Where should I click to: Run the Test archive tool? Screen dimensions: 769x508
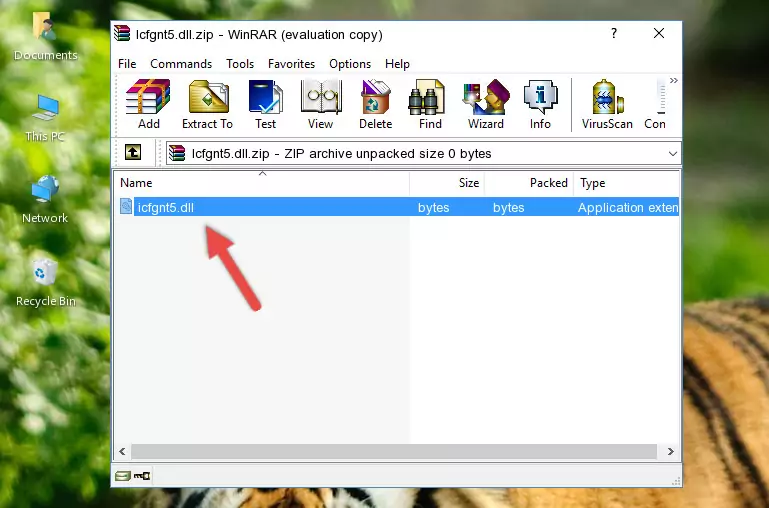[x=265, y=104]
